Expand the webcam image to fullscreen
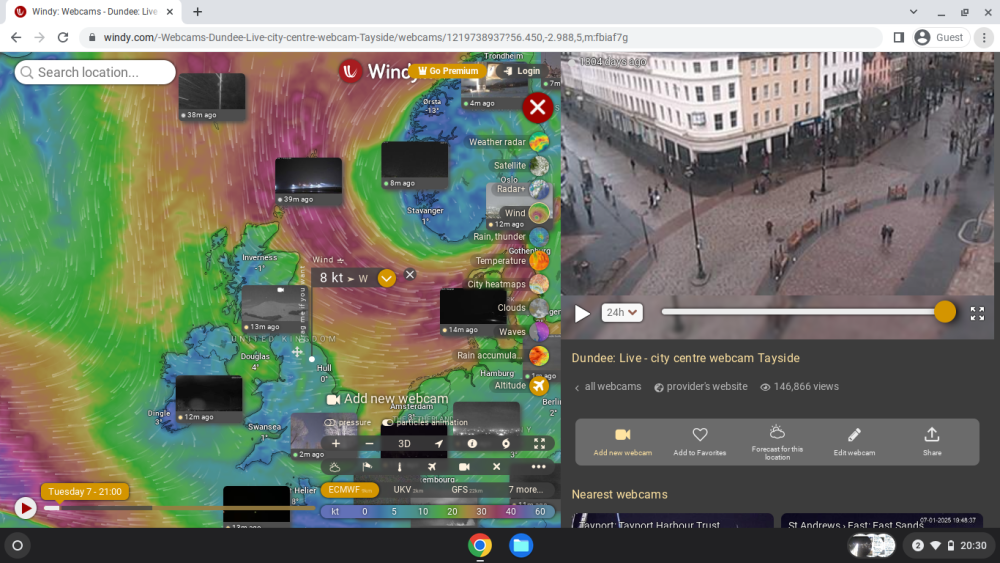Viewport: 1000px width, 563px height. 977,313
